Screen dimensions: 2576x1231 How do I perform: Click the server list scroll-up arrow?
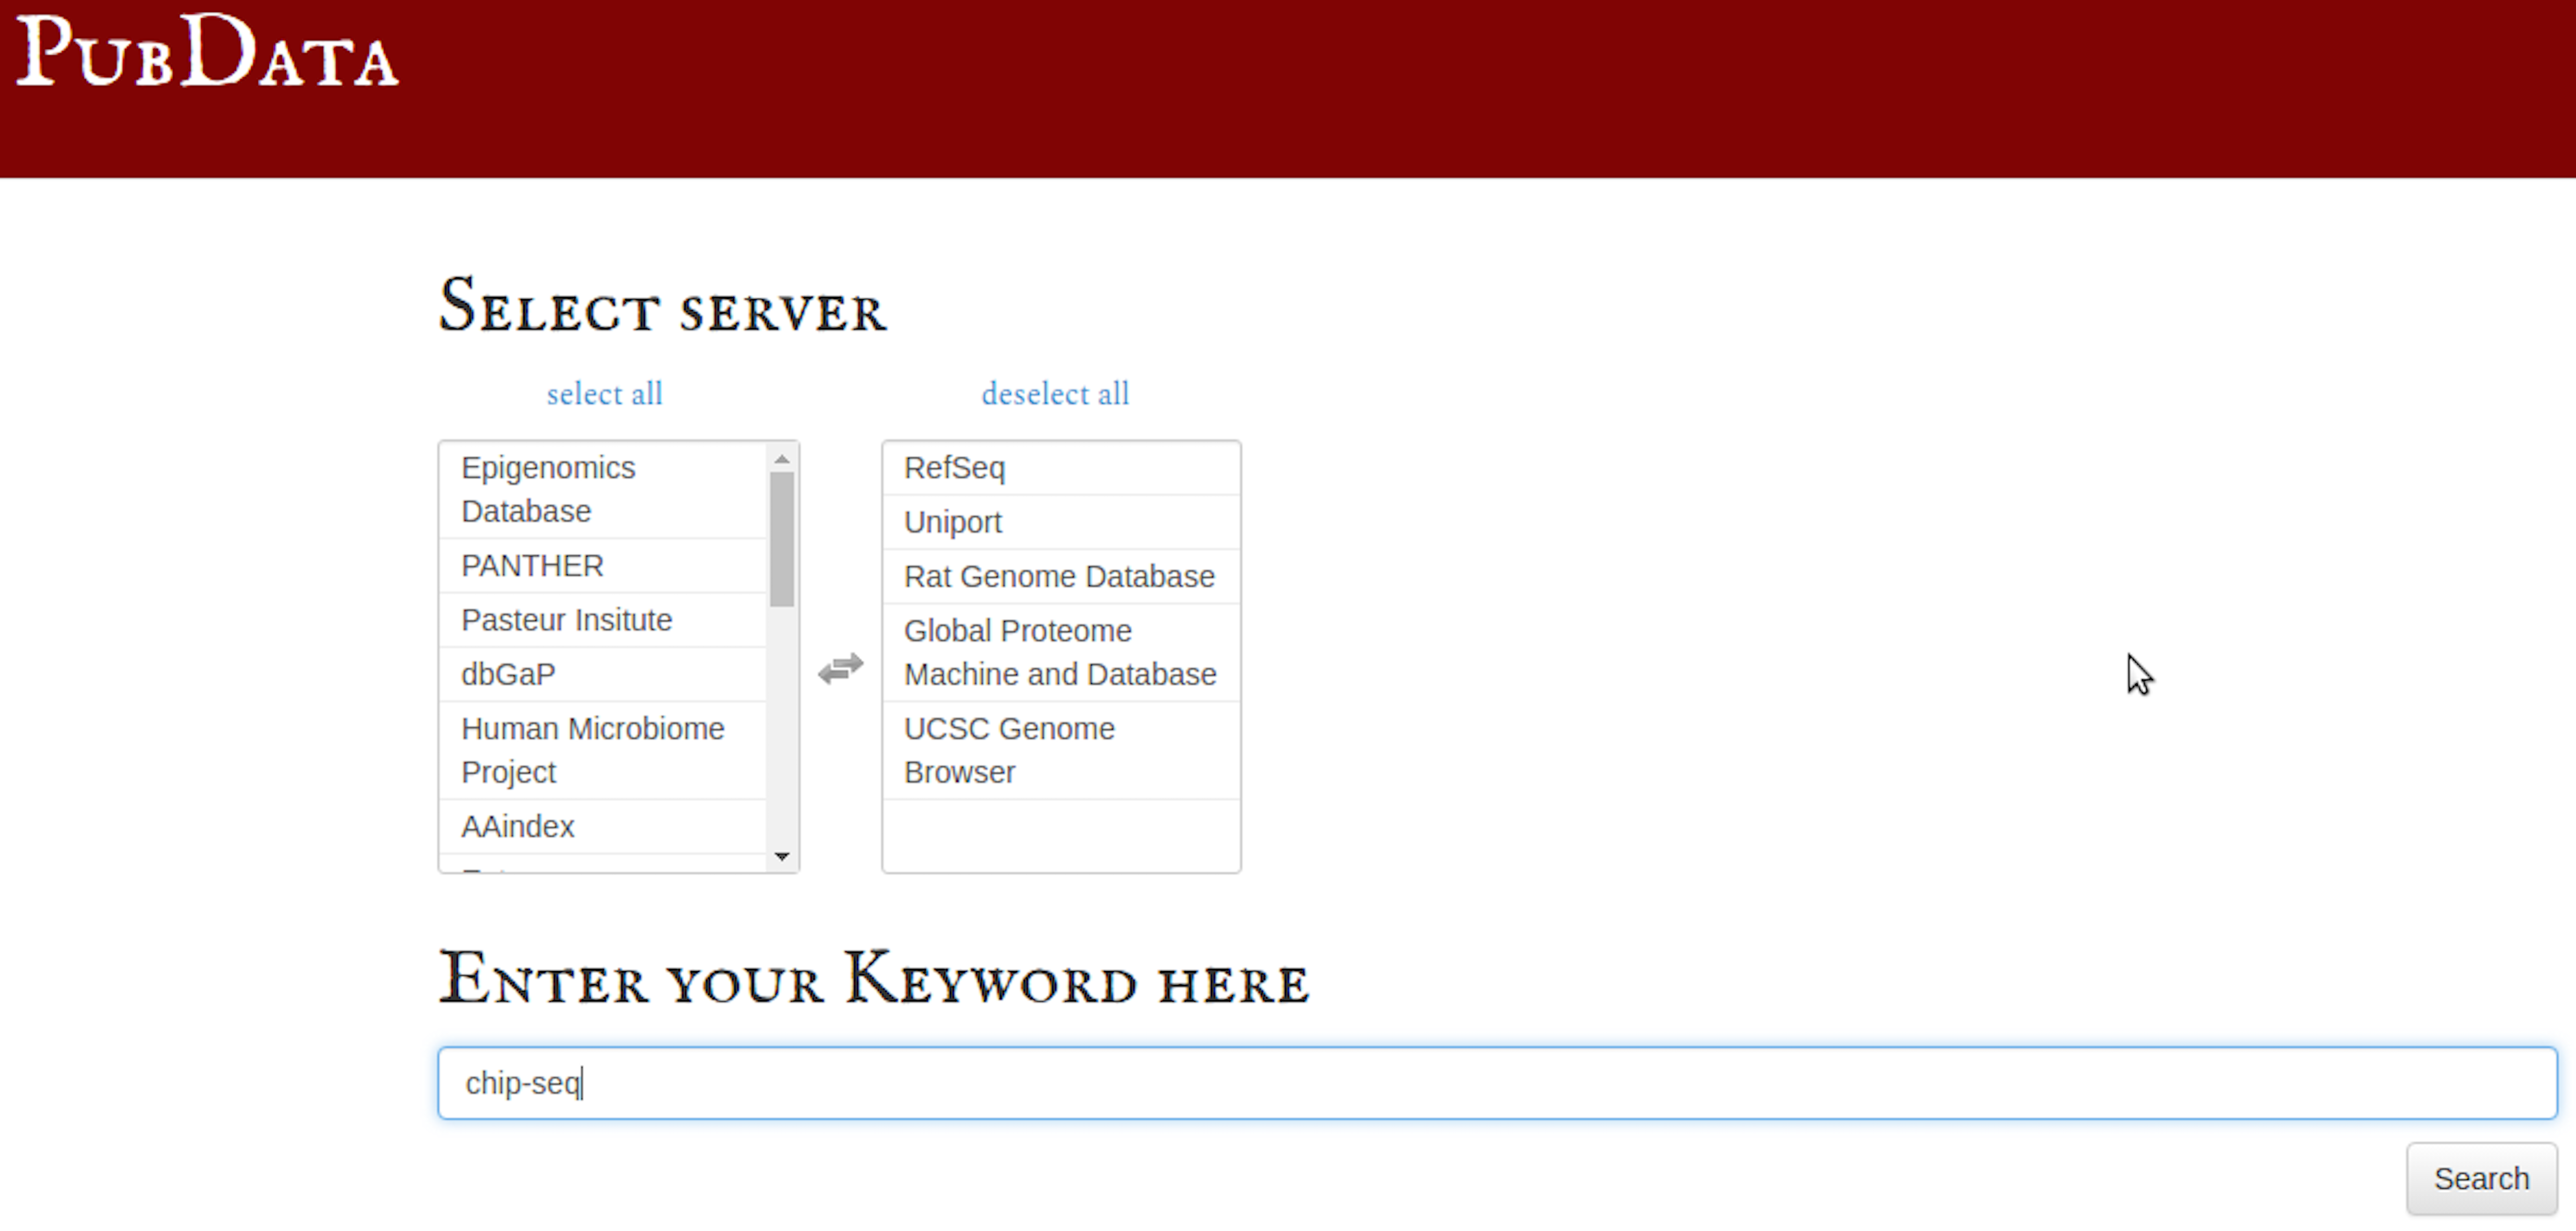coord(782,459)
